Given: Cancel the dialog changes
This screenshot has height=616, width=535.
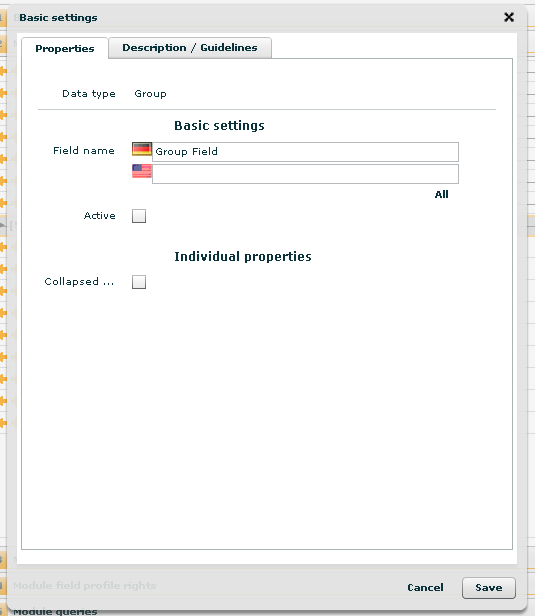Looking at the screenshot, I should (x=425, y=587).
